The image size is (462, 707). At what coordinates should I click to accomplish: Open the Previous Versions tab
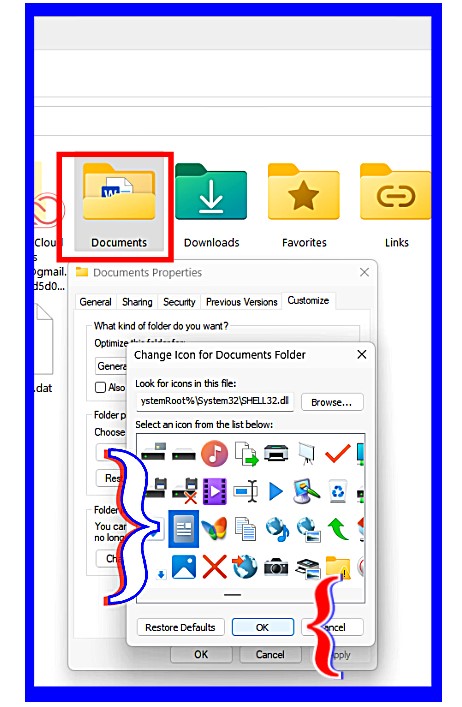tap(242, 302)
